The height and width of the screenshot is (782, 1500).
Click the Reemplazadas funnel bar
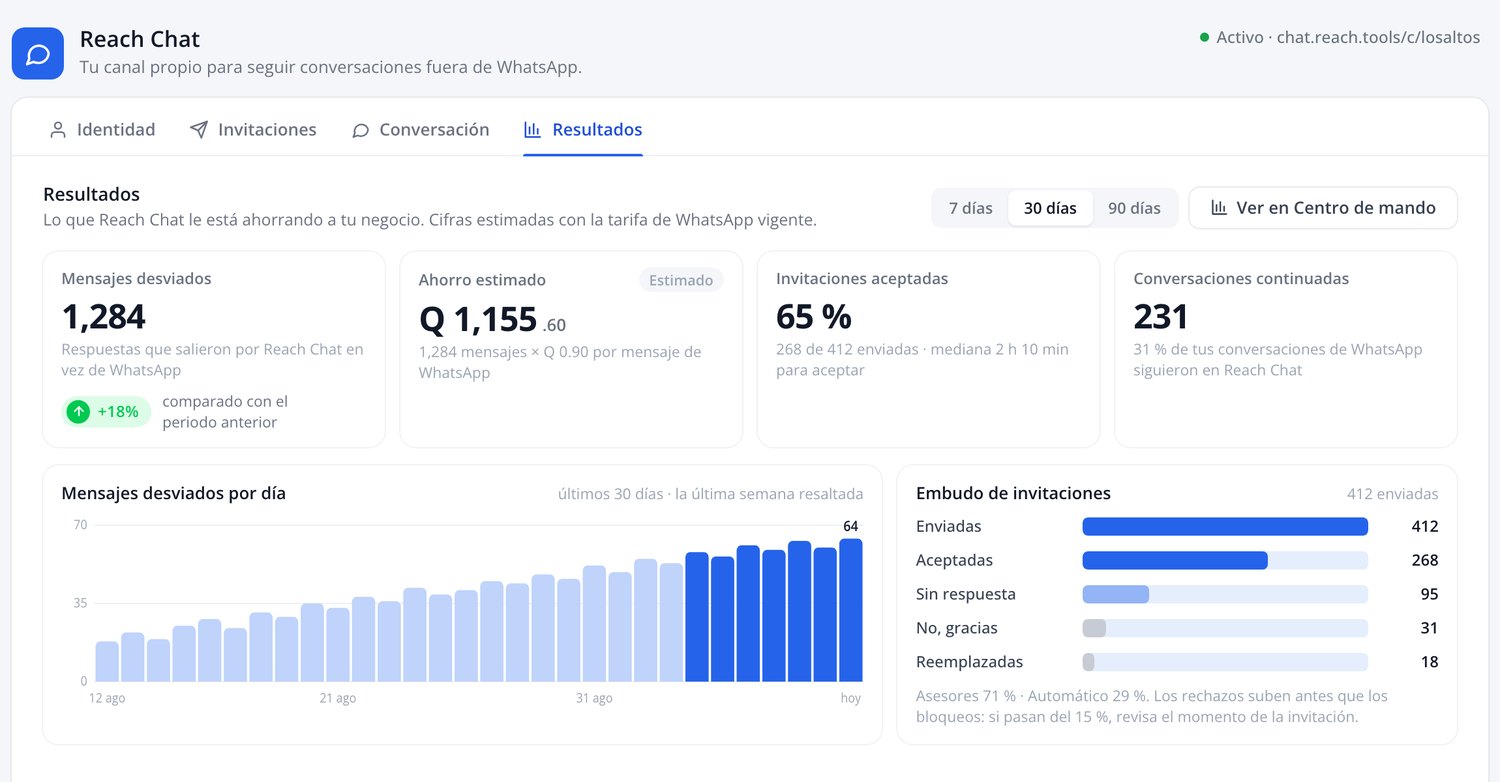pyautogui.click(x=1225, y=662)
